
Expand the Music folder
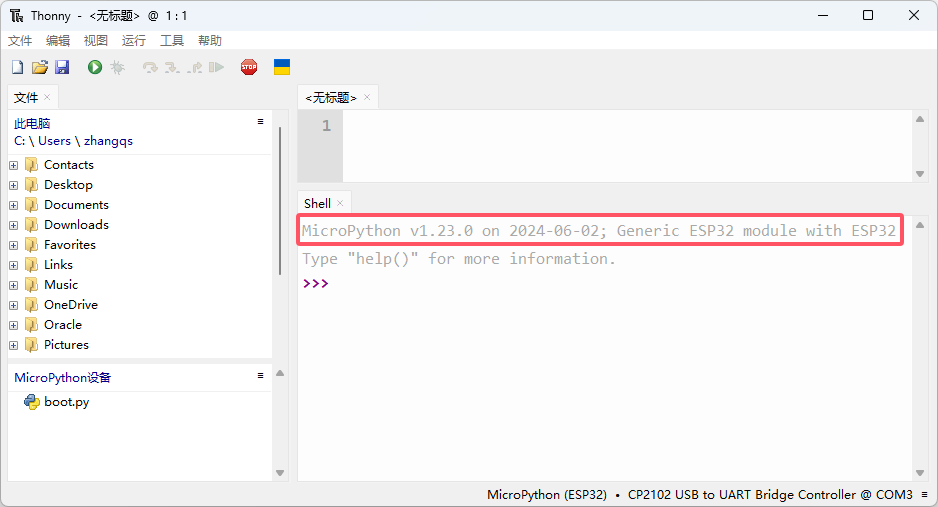14,285
